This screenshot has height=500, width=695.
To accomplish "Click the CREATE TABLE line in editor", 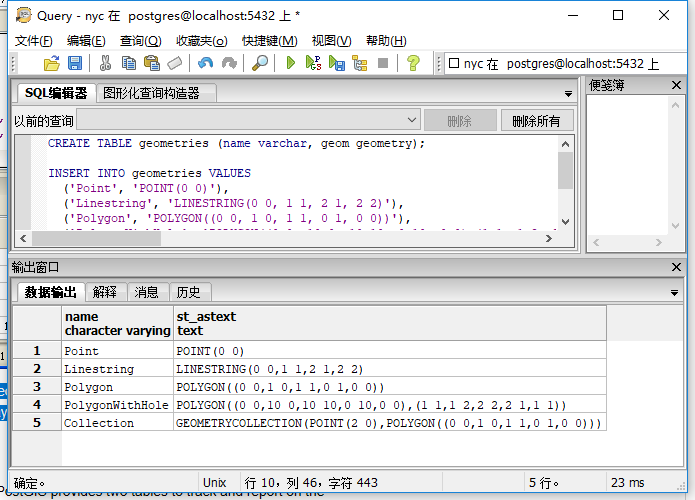I will coord(236,144).
